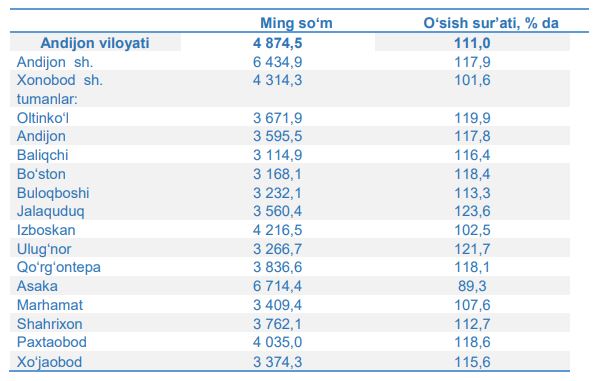Select the Ulug'nor district name
The height and width of the screenshot is (381, 596).
[x=44, y=249]
